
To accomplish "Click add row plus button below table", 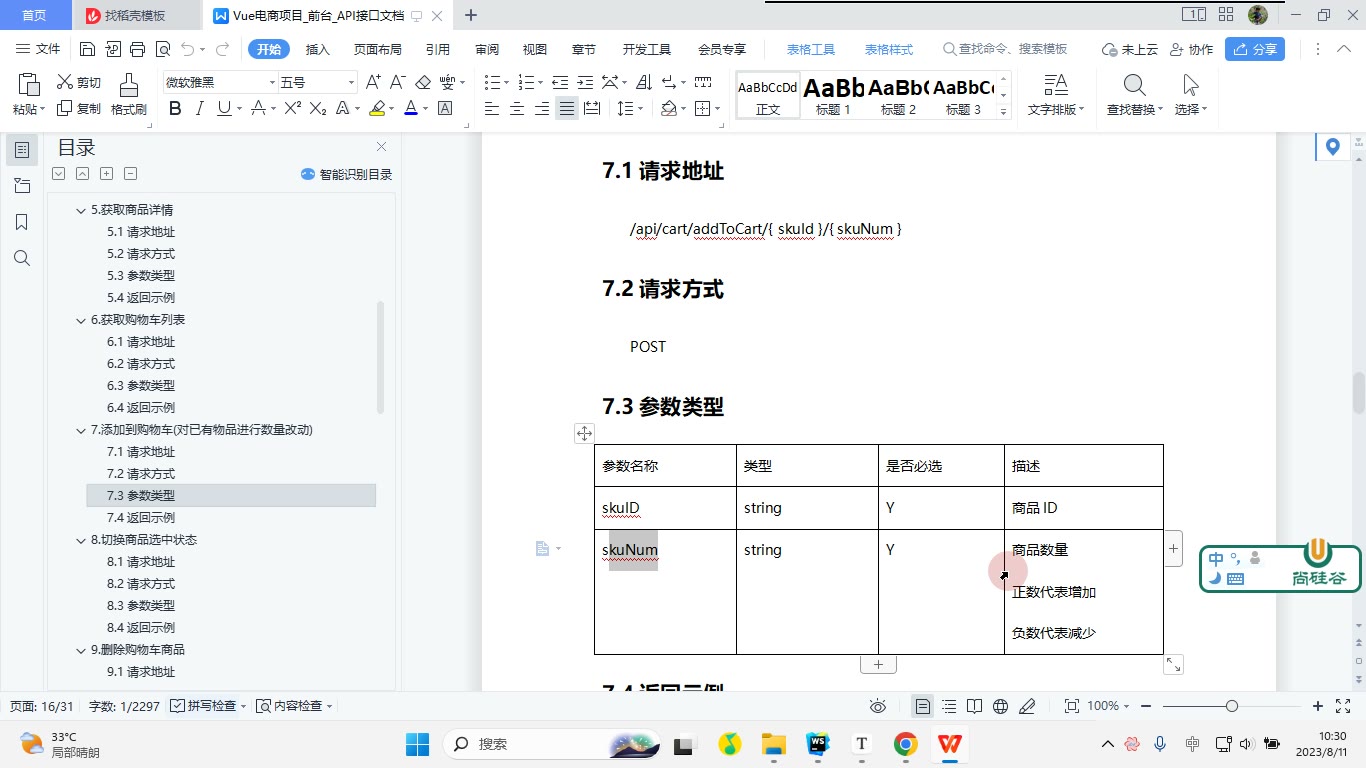I will click(x=878, y=664).
